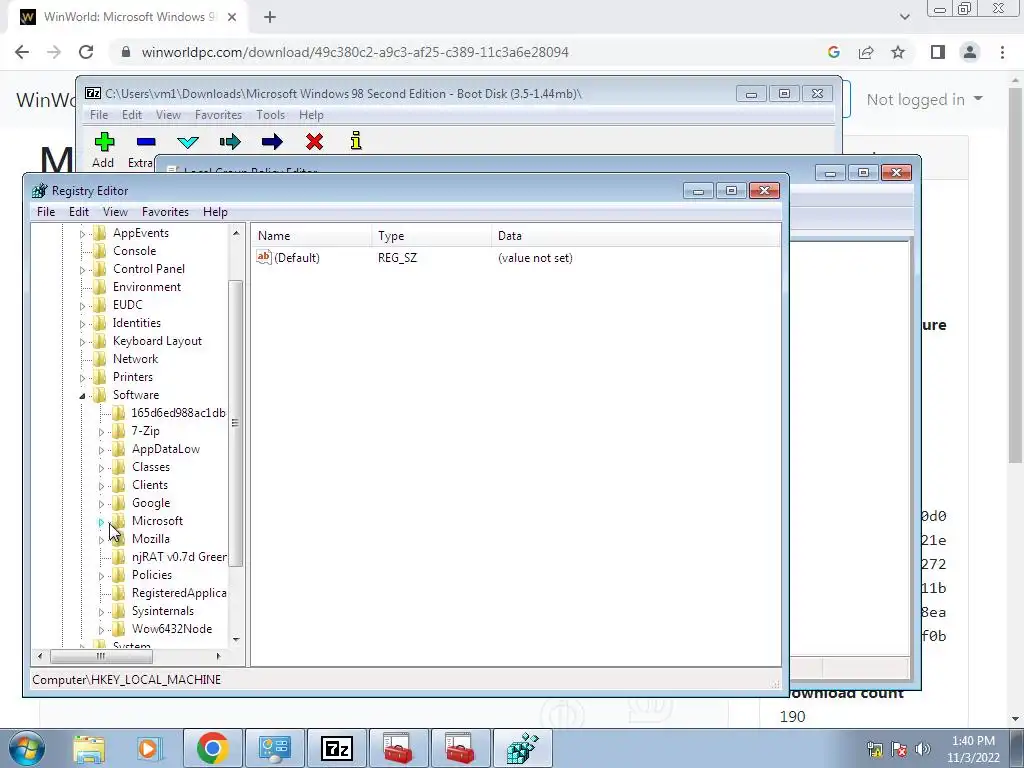Open the Windows Start button
Viewport: 1024px width, 768px height.
(x=27, y=748)
